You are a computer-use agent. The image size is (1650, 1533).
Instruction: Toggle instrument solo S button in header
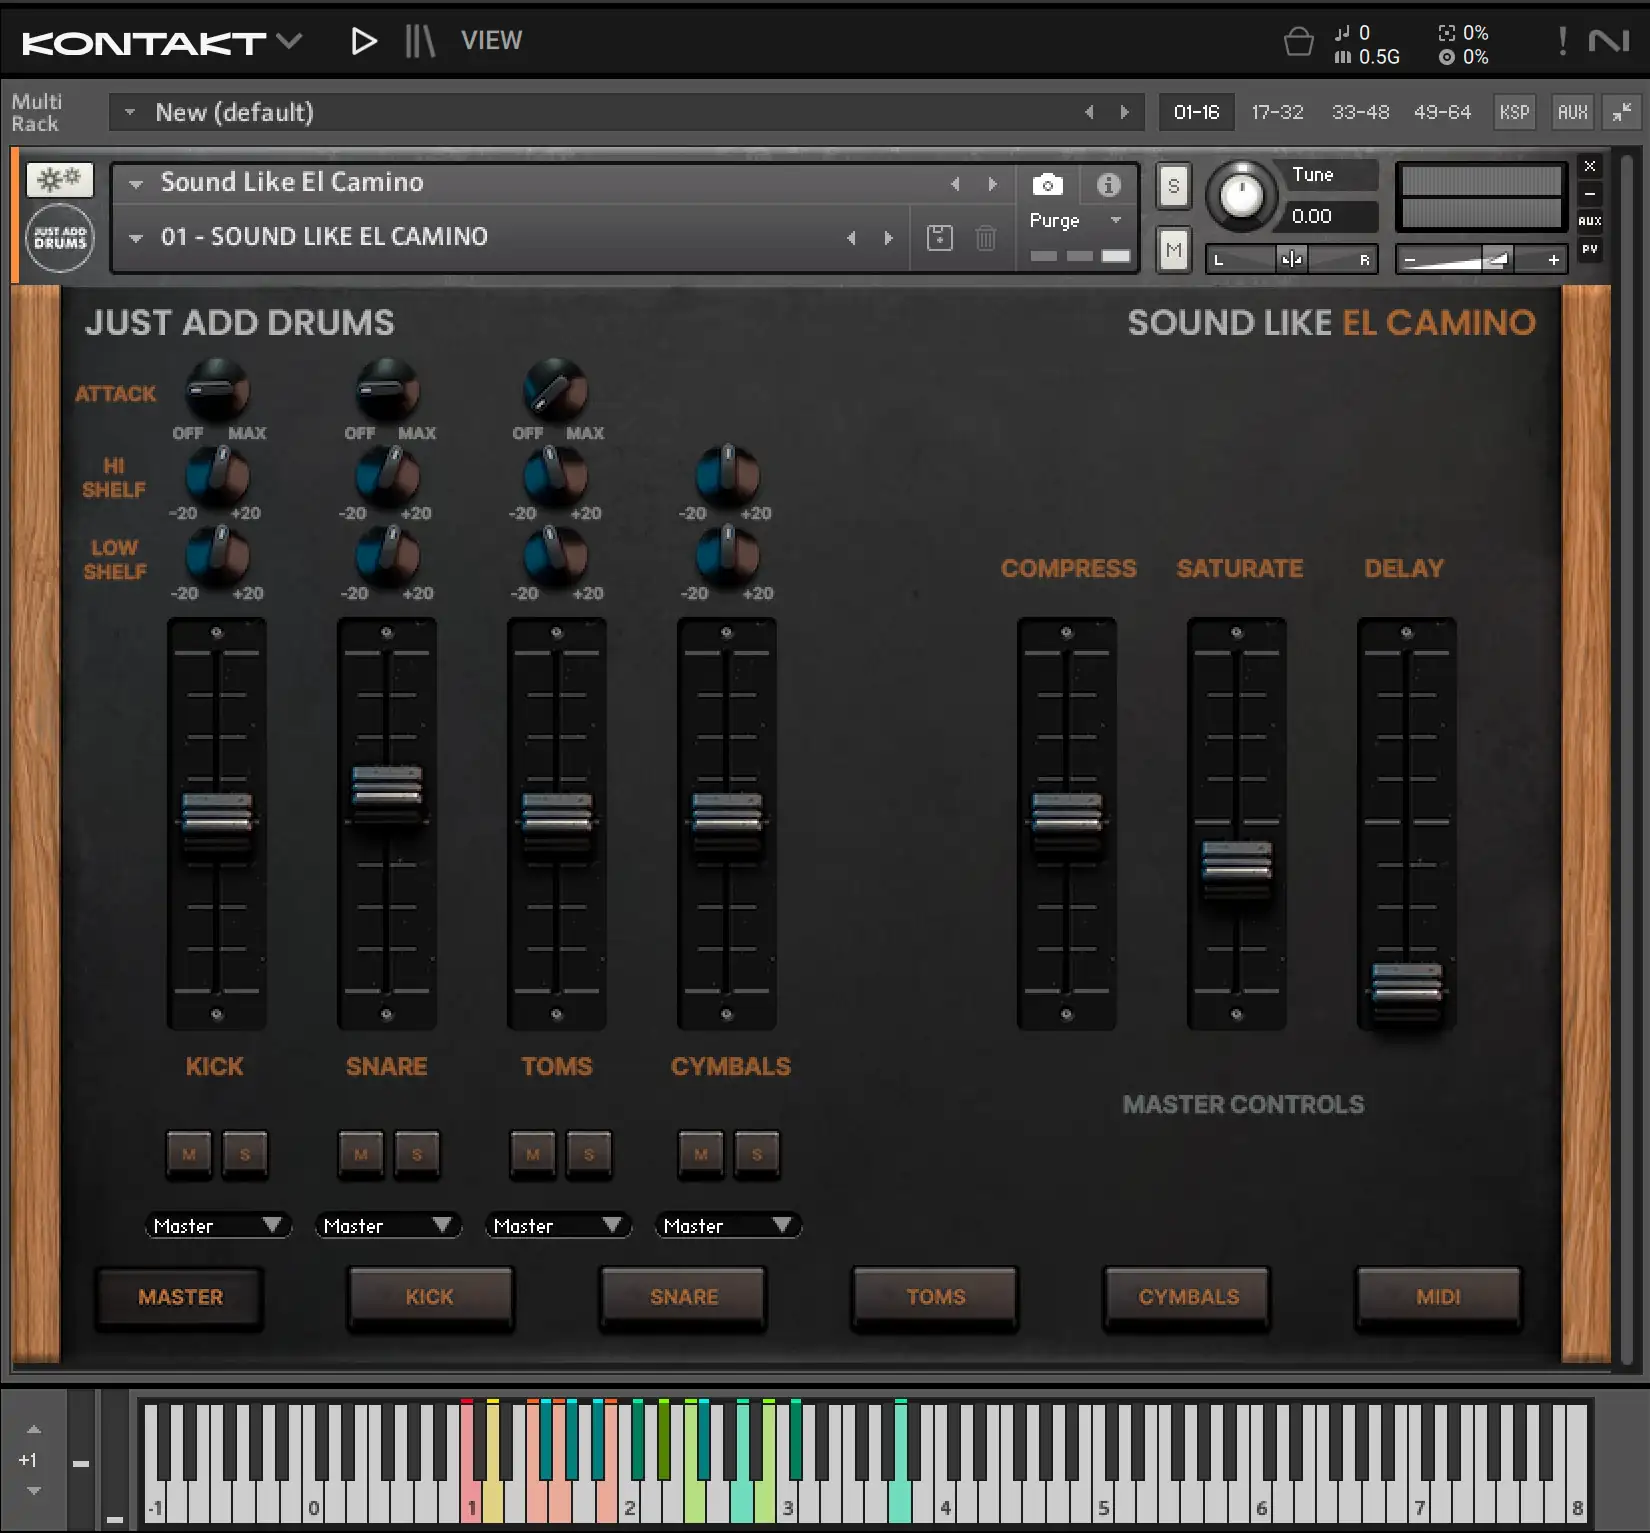(1173, 186)
